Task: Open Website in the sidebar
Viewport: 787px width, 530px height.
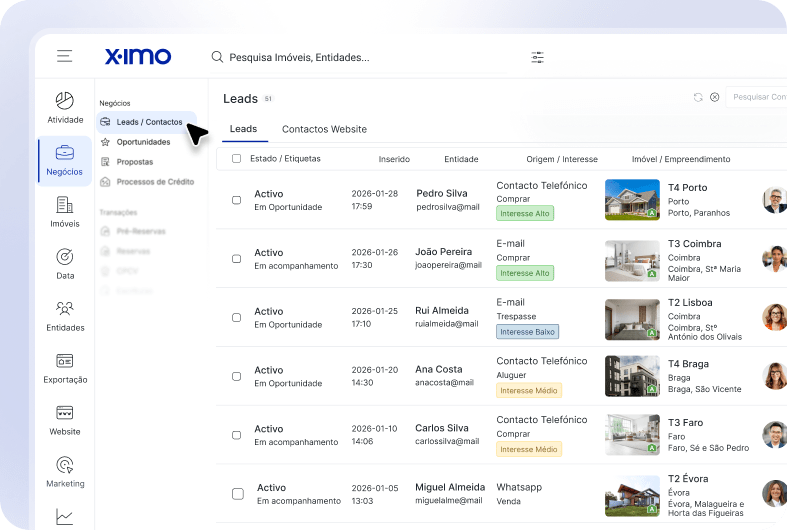Action: (x=65, y=421)
